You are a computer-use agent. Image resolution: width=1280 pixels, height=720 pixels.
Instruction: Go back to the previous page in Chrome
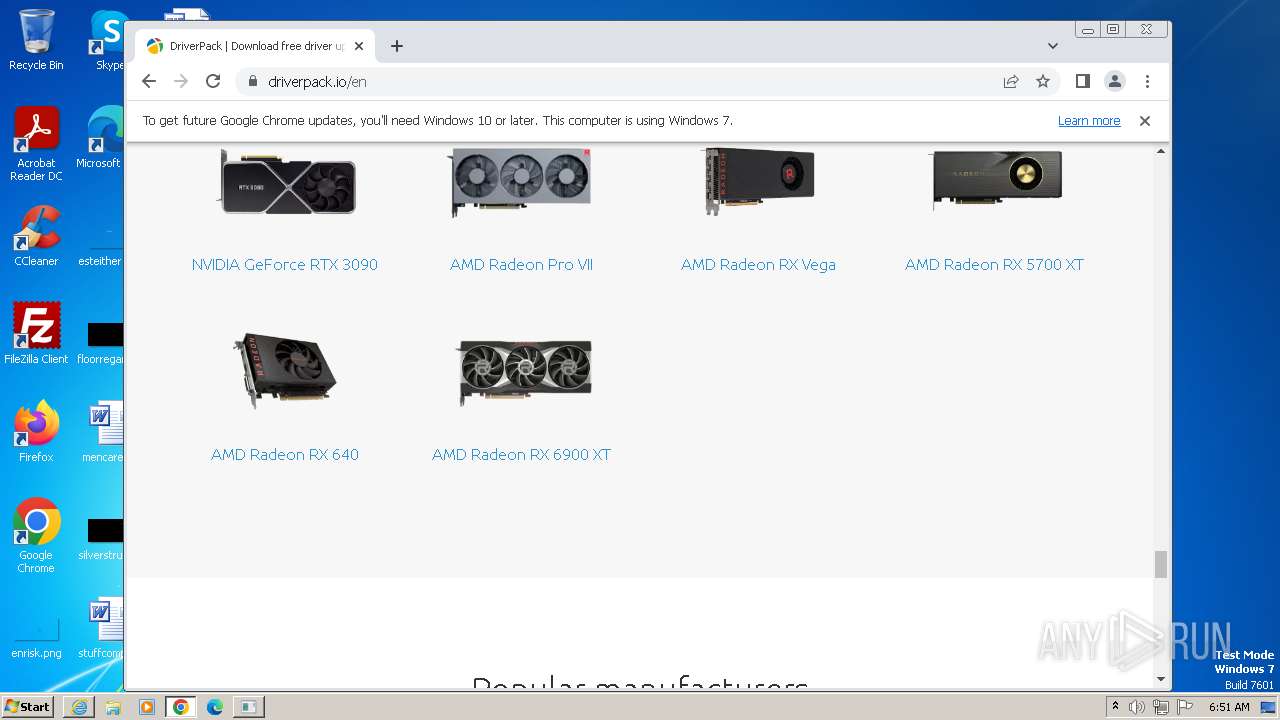149,81
